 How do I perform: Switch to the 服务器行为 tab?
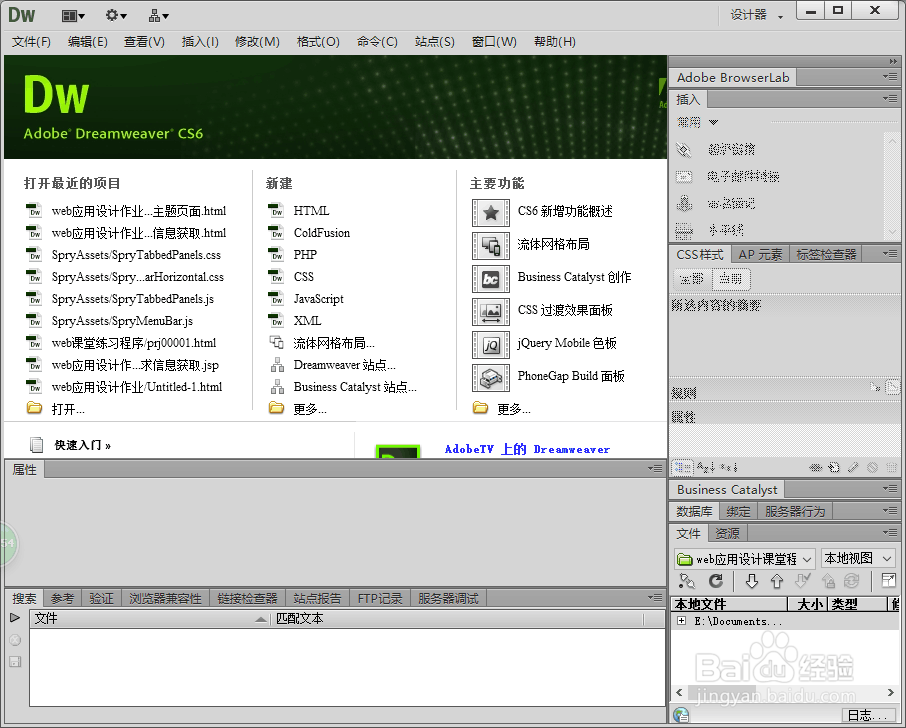coord(795,511)
